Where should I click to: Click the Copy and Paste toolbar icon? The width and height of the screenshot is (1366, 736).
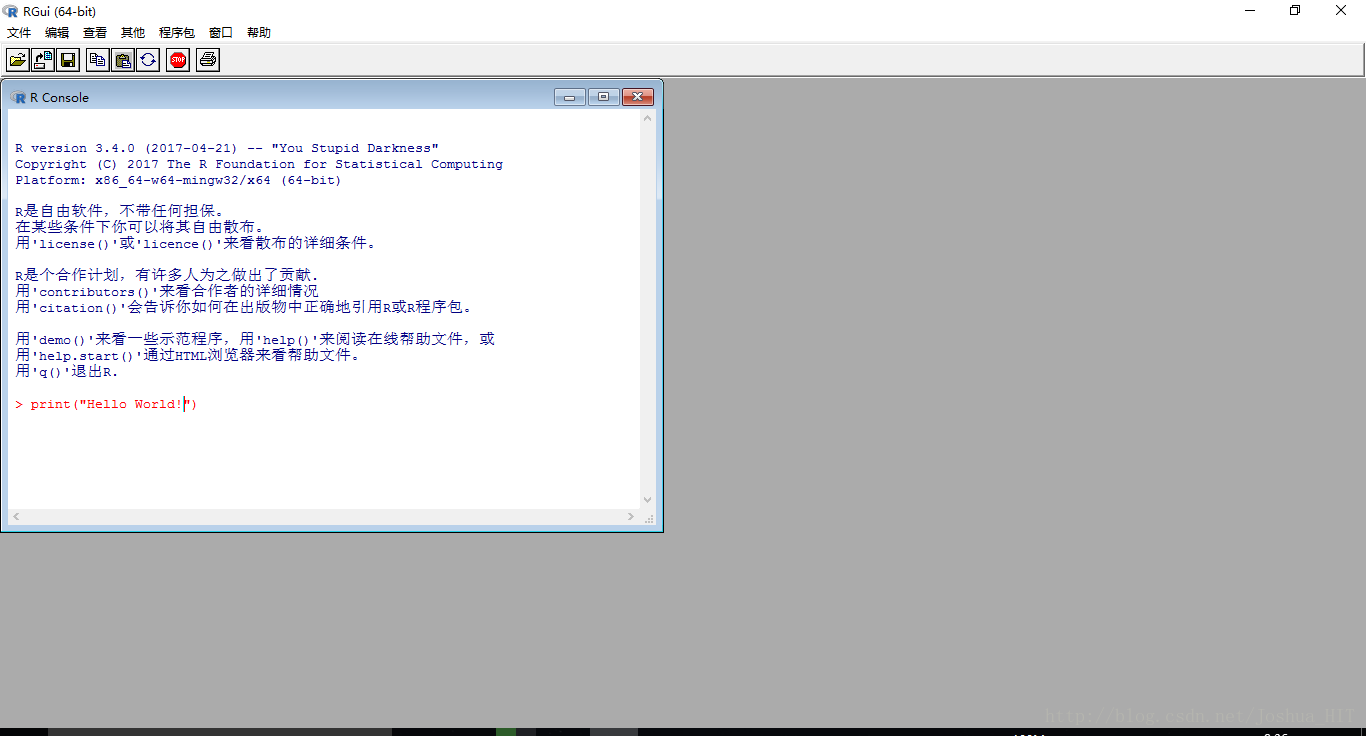147,60
